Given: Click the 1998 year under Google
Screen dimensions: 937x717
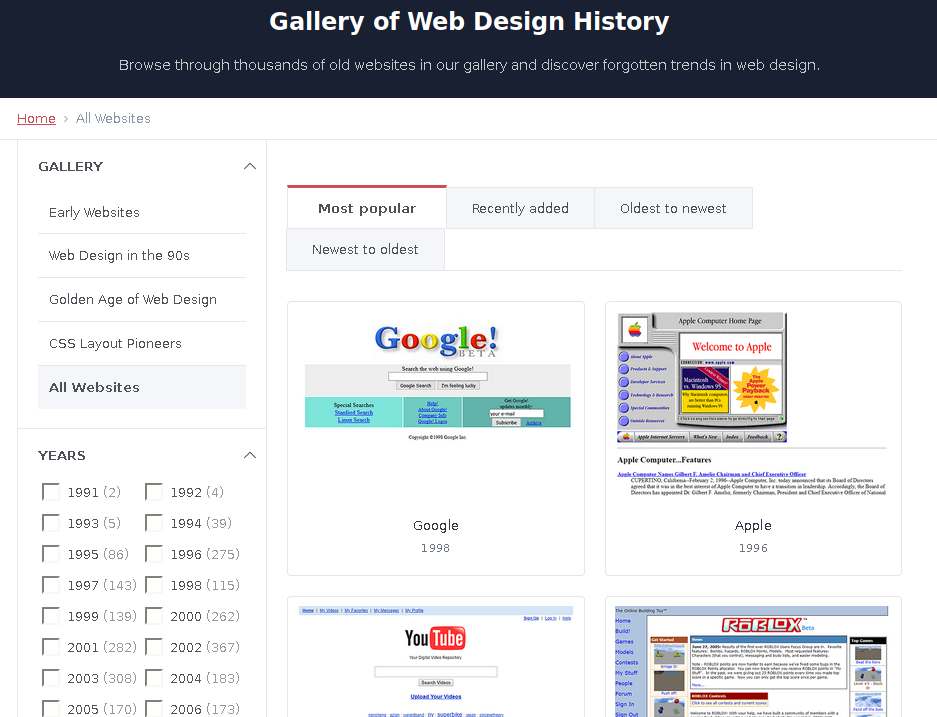Looking at the screenshot, I should [x=435, y=548].
